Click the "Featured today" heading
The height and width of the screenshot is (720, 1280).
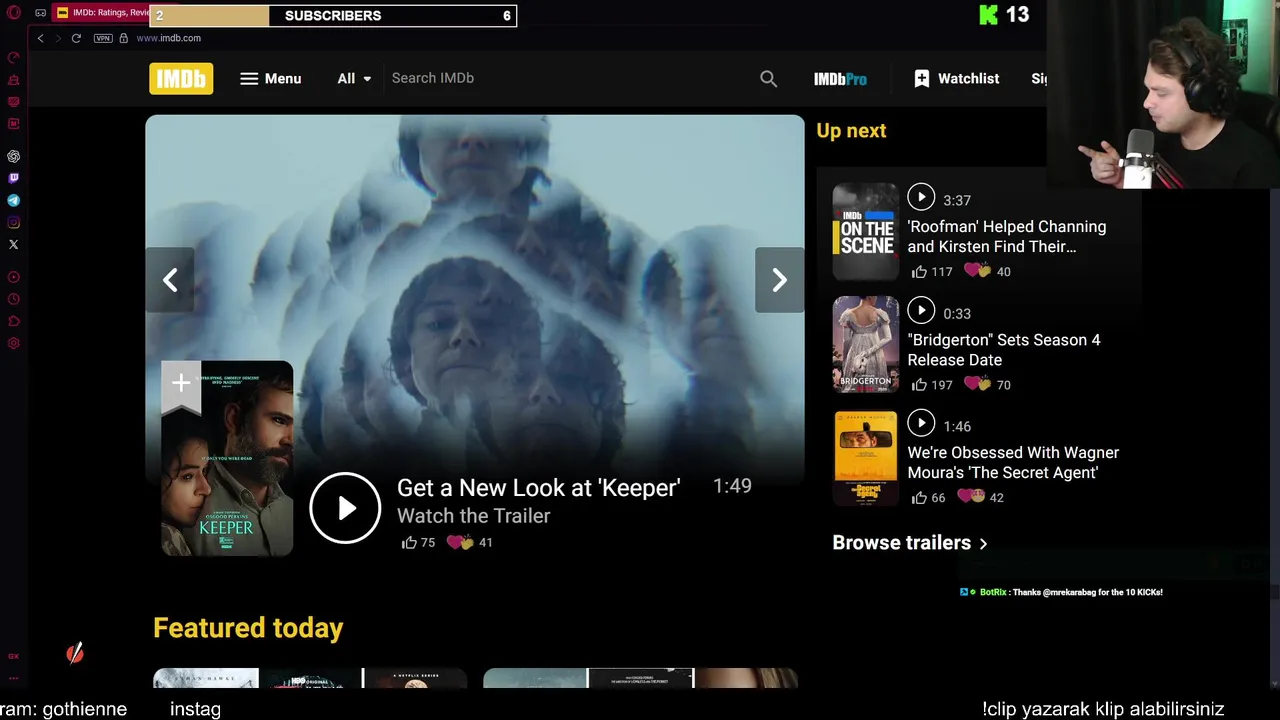pos(248,628)
